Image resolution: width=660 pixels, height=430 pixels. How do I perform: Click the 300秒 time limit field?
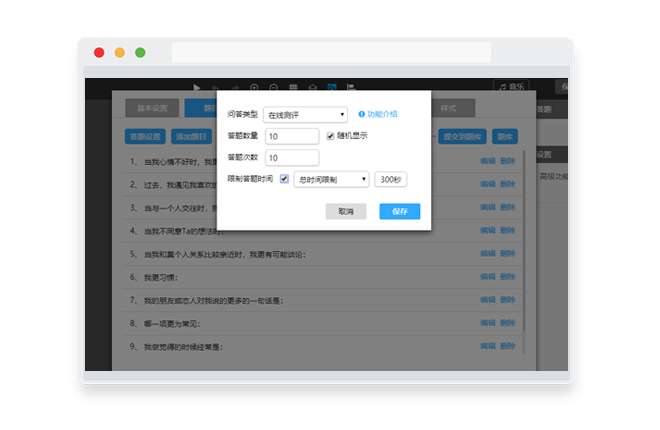390,179
